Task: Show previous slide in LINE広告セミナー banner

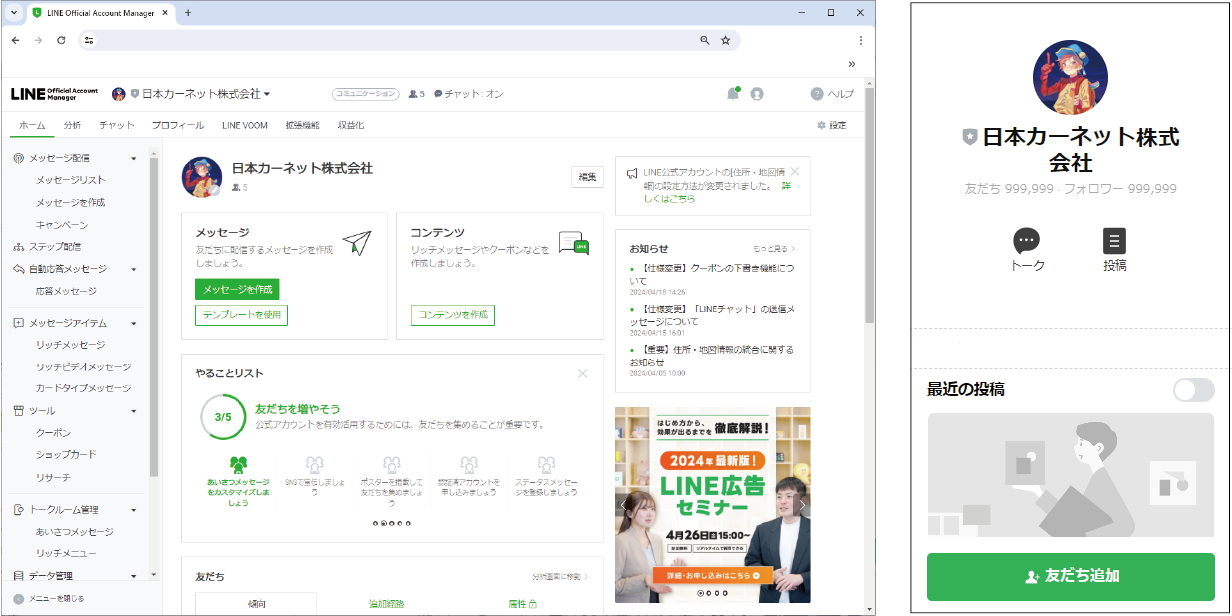Action: click(624, 505)
